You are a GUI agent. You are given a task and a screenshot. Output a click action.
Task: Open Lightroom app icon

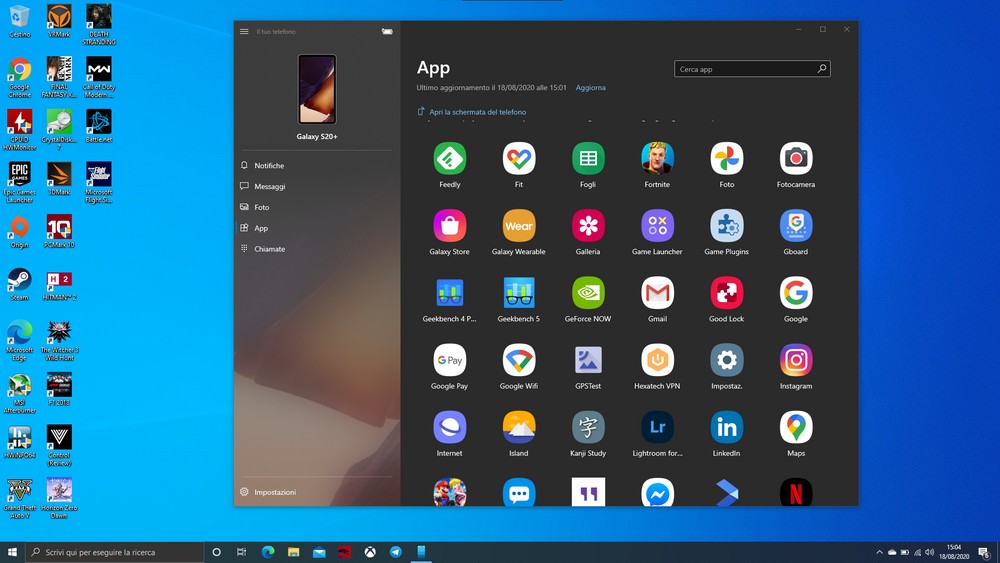(x=658, y=427)
